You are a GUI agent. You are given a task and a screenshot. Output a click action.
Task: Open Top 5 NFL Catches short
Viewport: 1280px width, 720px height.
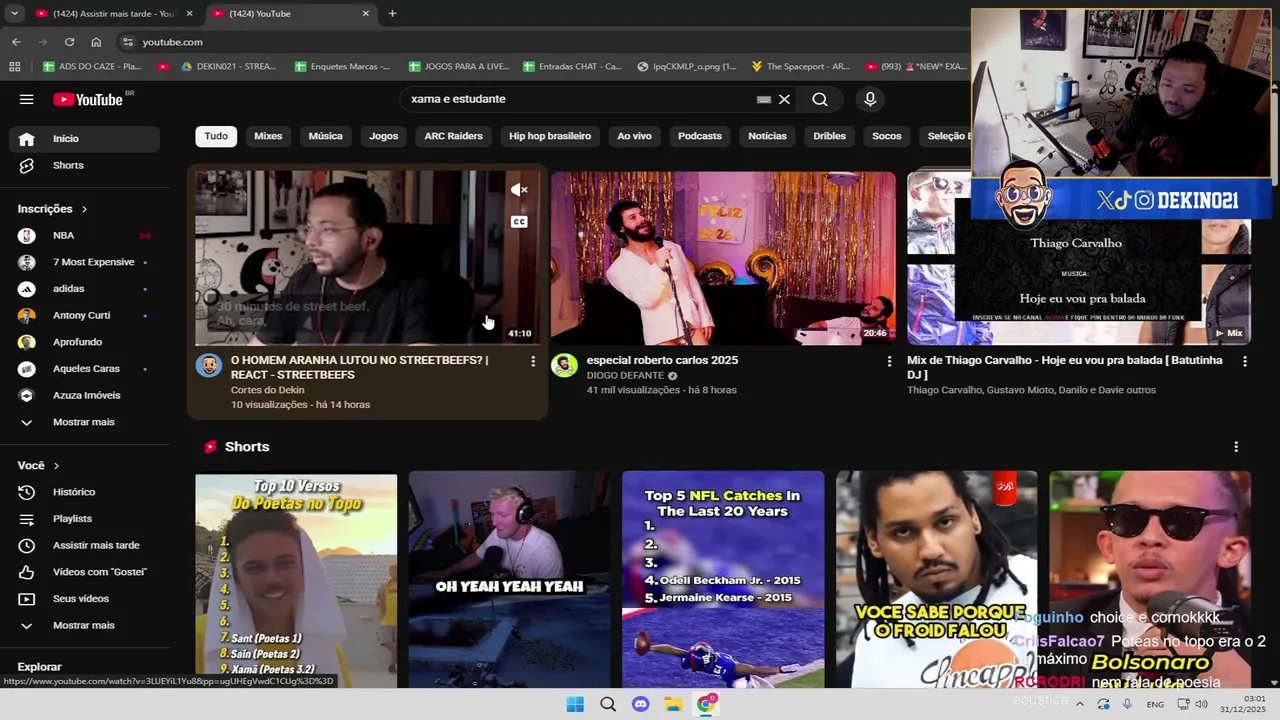point(723,580)
